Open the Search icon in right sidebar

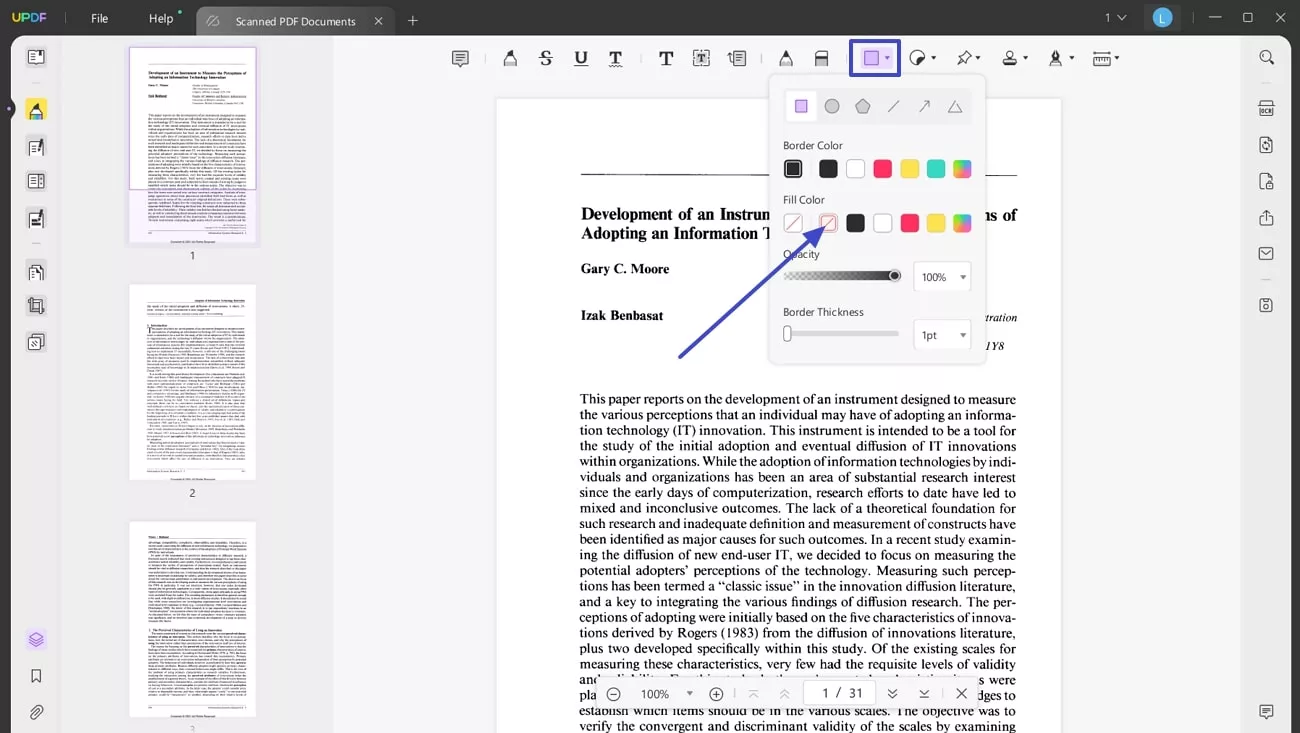(x=1267, y=58)
